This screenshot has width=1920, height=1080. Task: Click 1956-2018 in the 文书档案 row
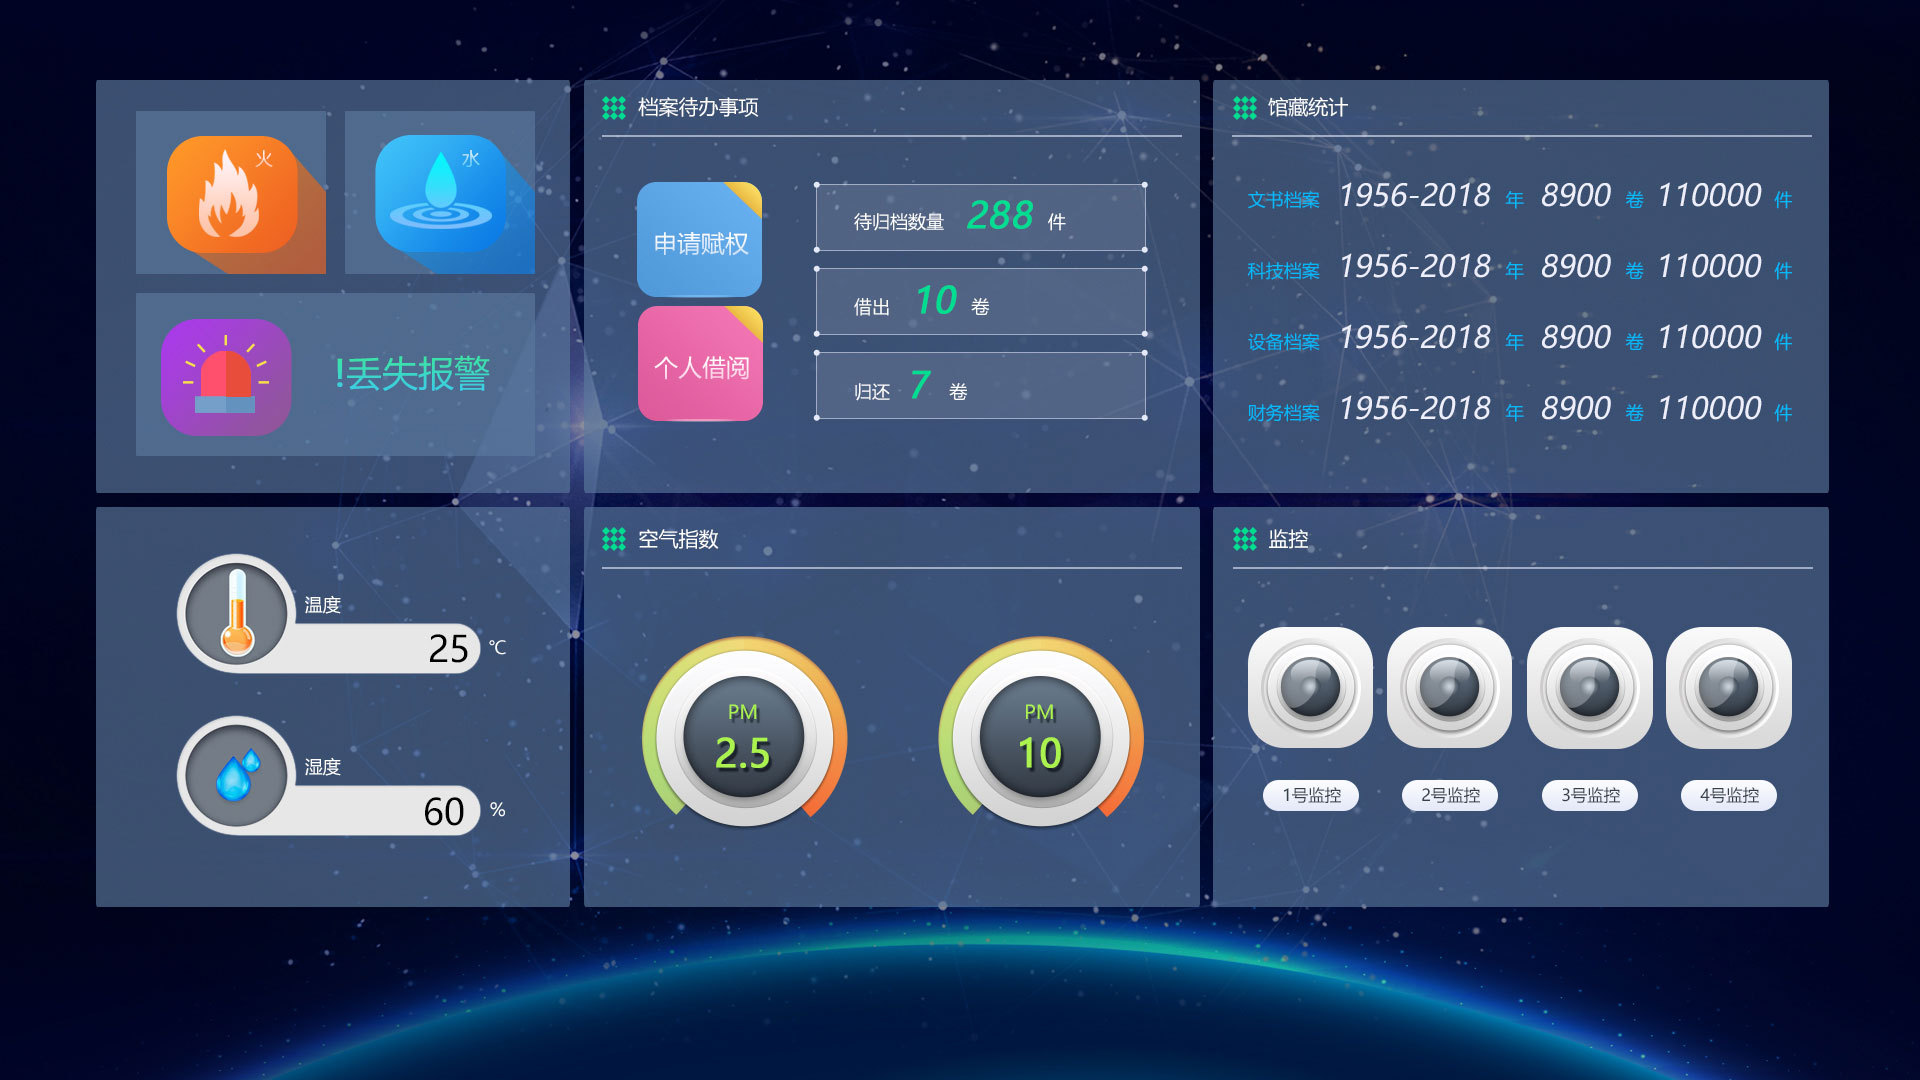click(x=1415, y=195)
